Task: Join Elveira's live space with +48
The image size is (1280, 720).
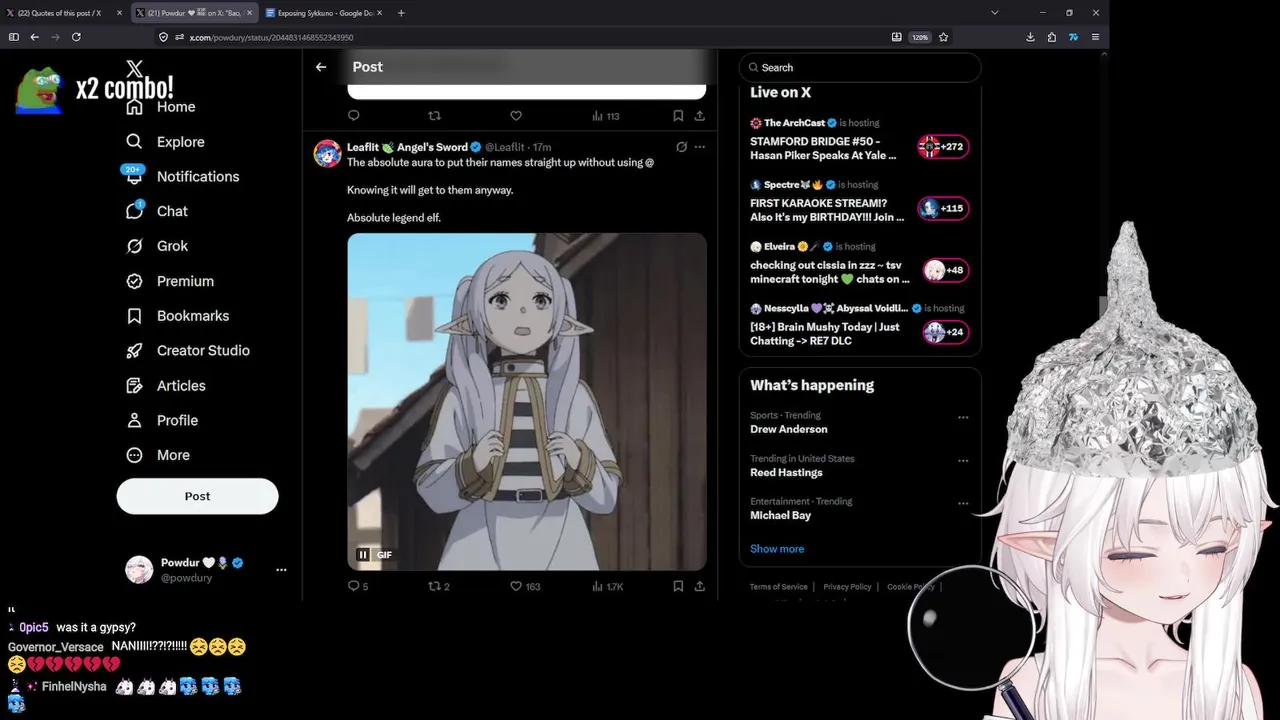Action: click(x=944, y=270)
